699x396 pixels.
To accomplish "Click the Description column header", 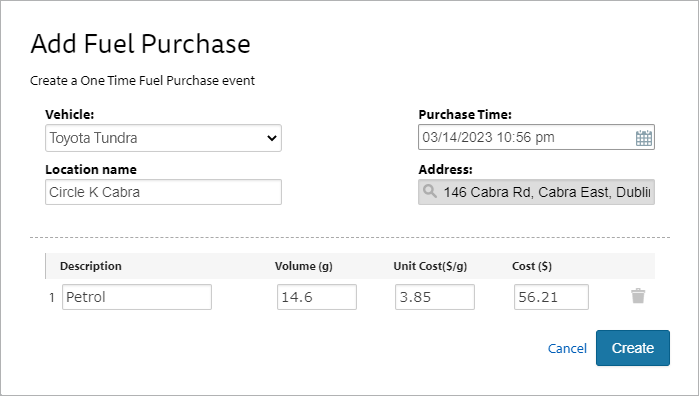I will pos(90,266).
